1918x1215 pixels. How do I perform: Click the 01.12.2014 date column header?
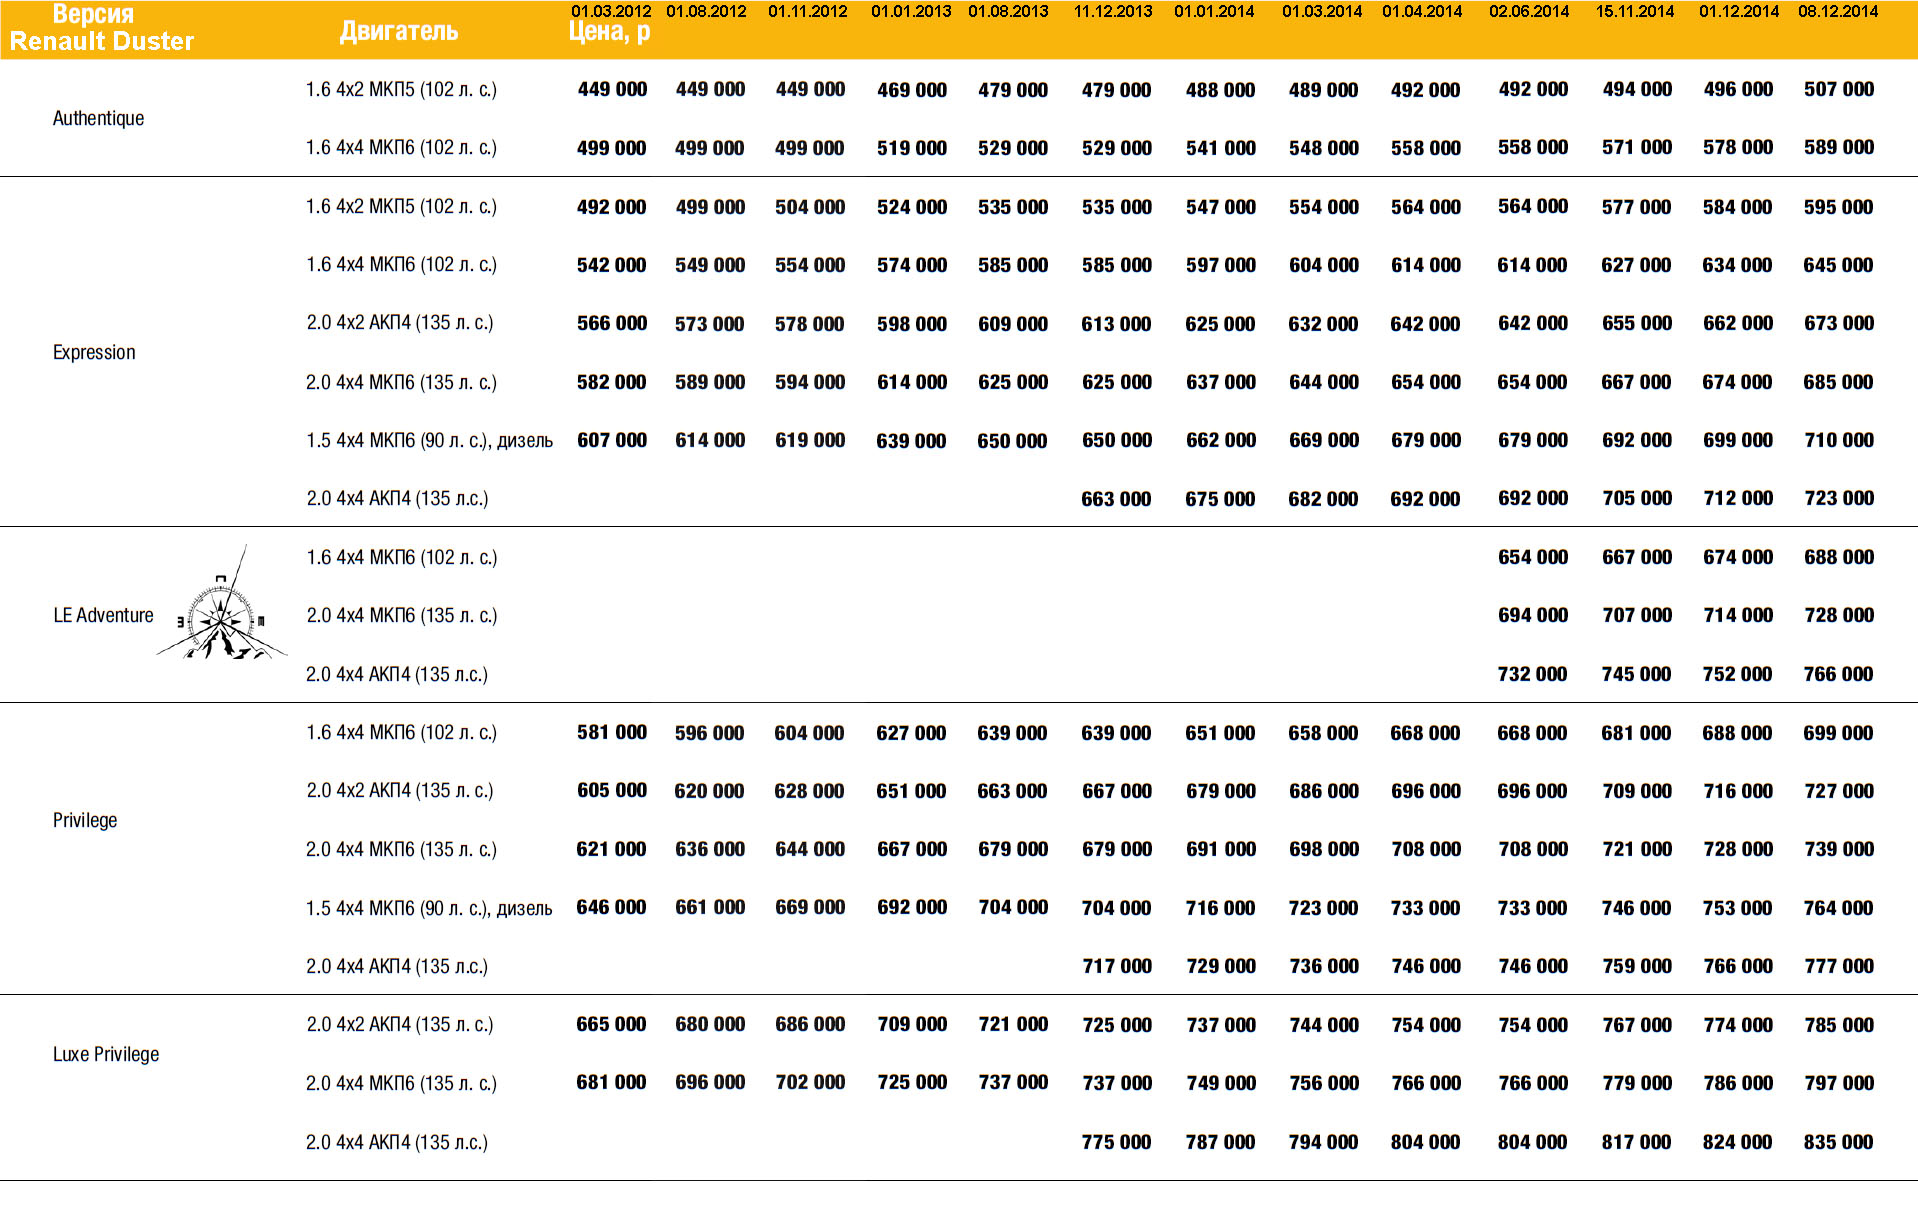pyautogui.click(x=1739, y=11)
